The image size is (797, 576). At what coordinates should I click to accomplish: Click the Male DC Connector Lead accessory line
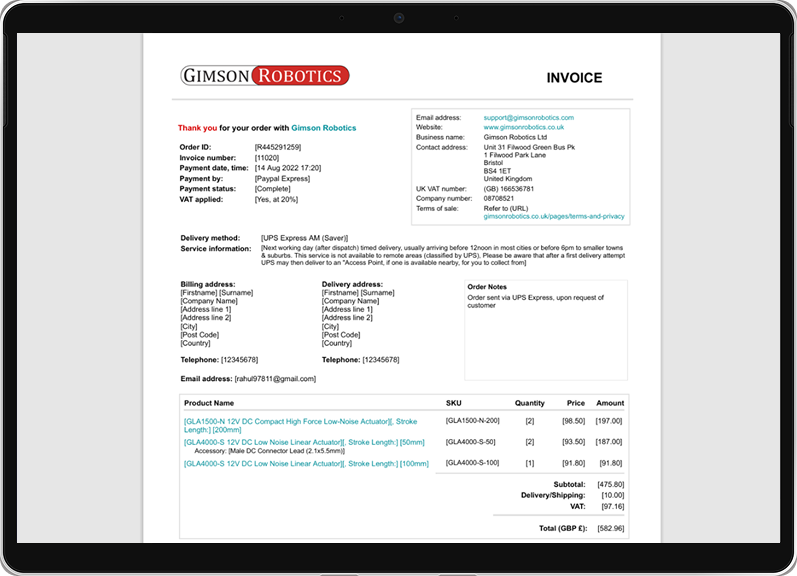[x=269, y=451]
